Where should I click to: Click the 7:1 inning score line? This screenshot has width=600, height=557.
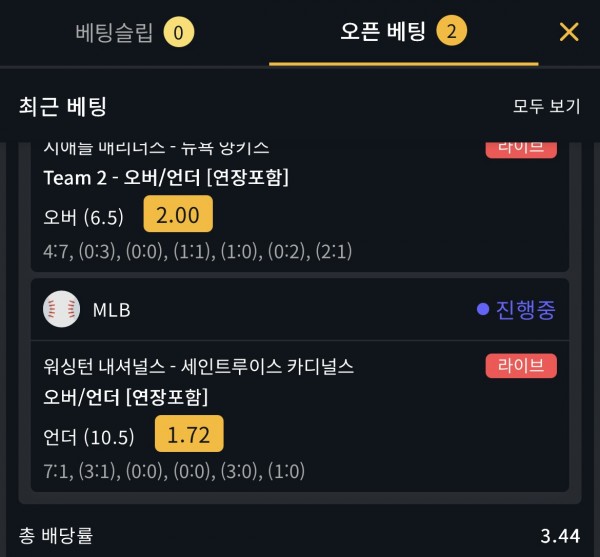(174, 471)
